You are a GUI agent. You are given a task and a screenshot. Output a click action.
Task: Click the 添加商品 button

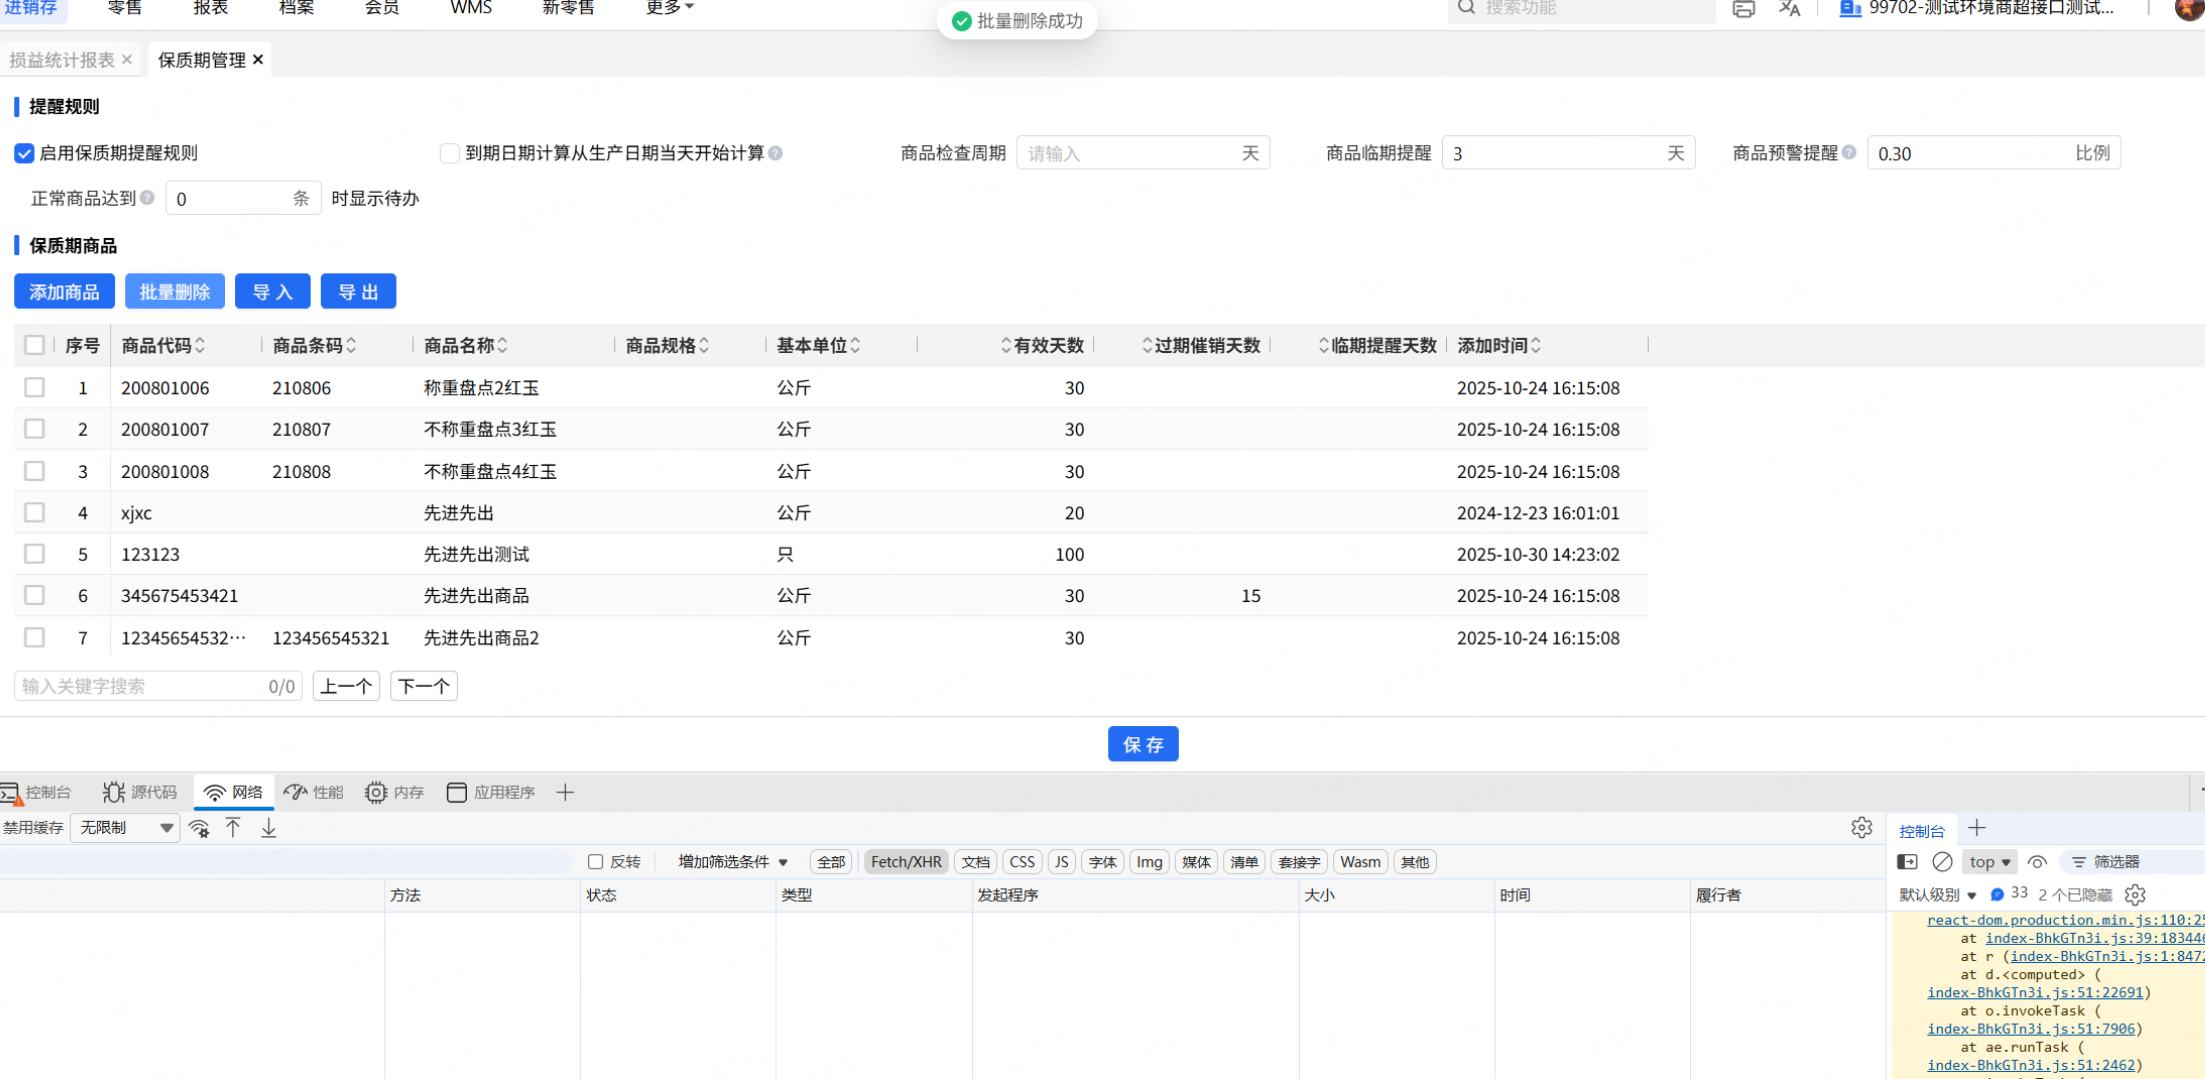(64, 292)
